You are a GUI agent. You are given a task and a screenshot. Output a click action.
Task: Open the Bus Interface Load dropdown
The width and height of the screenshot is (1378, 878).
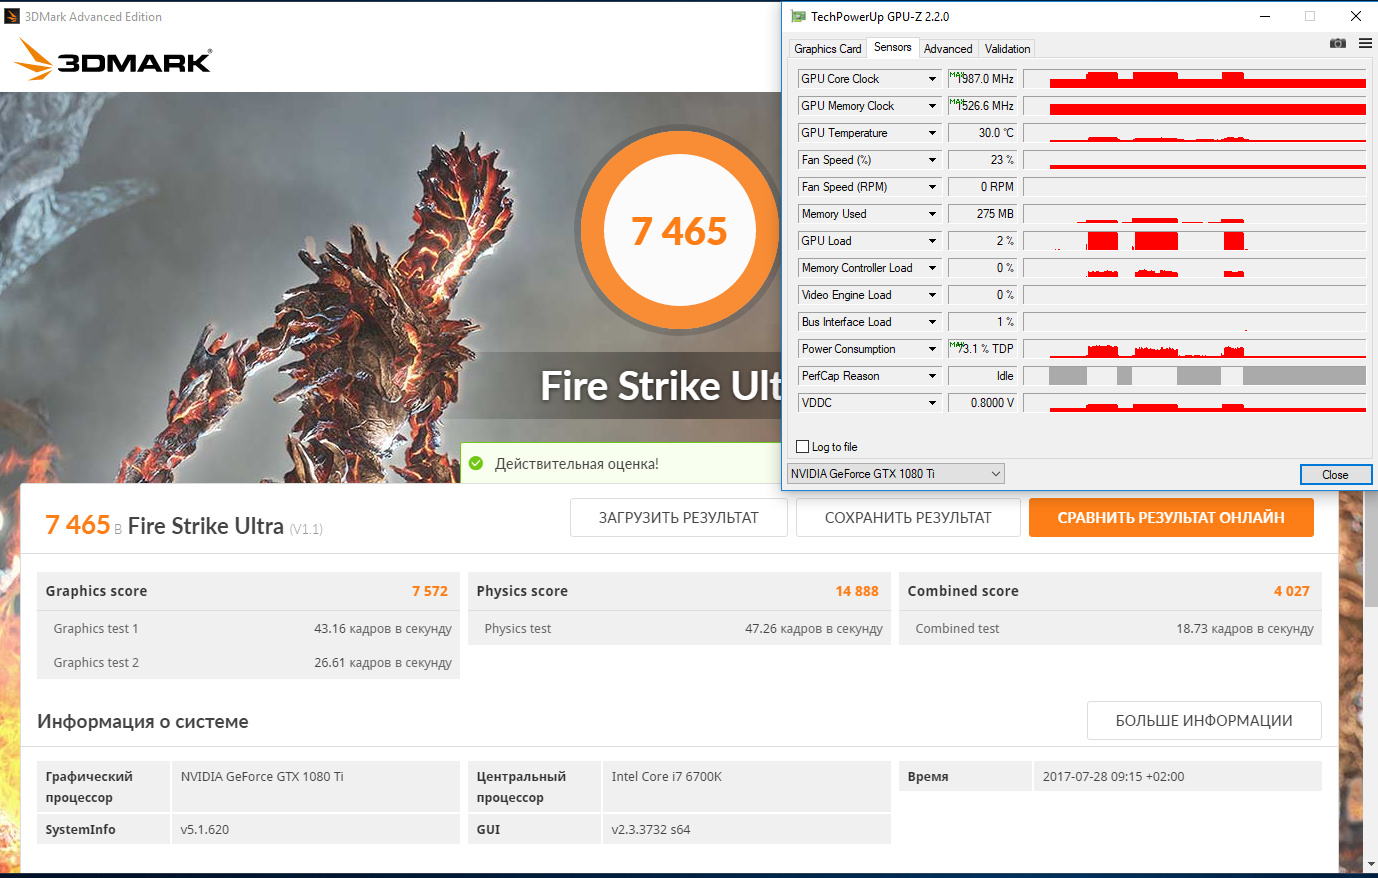[932, 322]
